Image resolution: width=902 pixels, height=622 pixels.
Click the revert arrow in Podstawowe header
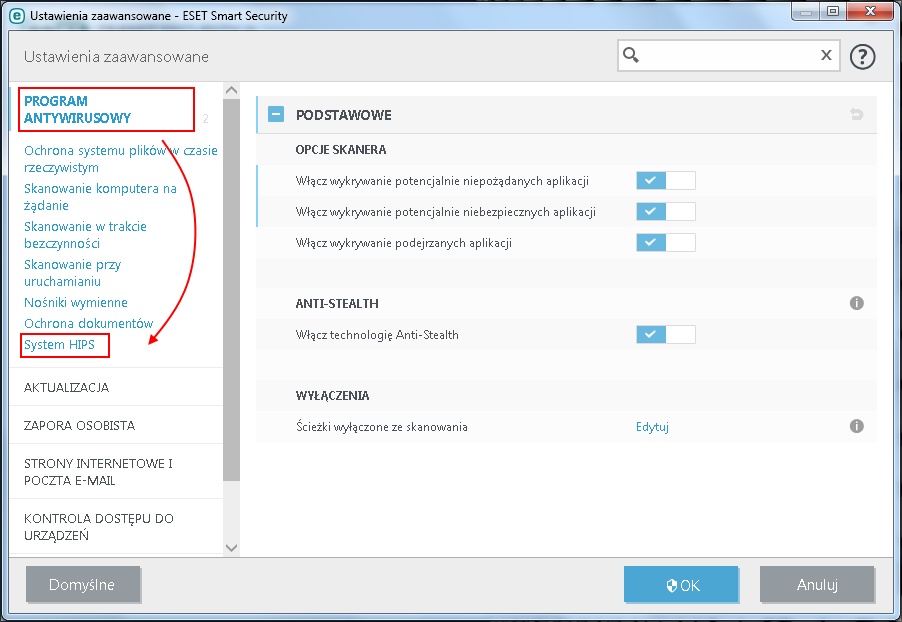(856, 115)
